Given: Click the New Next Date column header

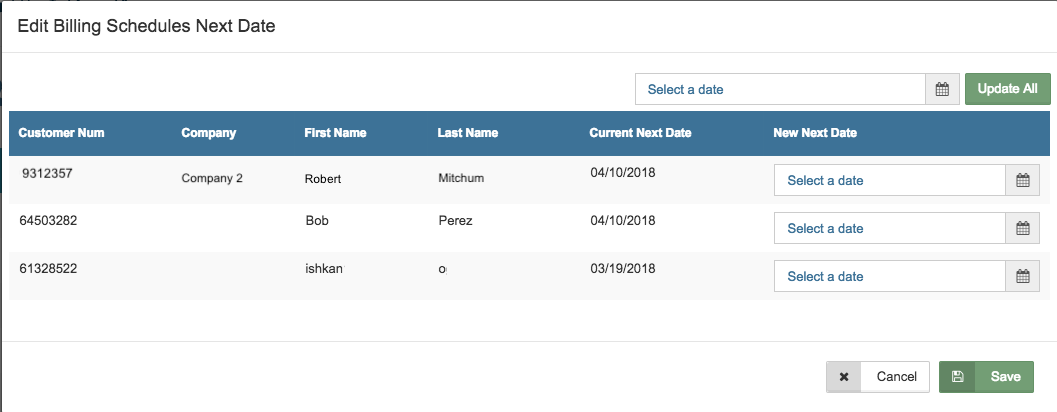Looking at the screenshot, I should coord(815,133).
